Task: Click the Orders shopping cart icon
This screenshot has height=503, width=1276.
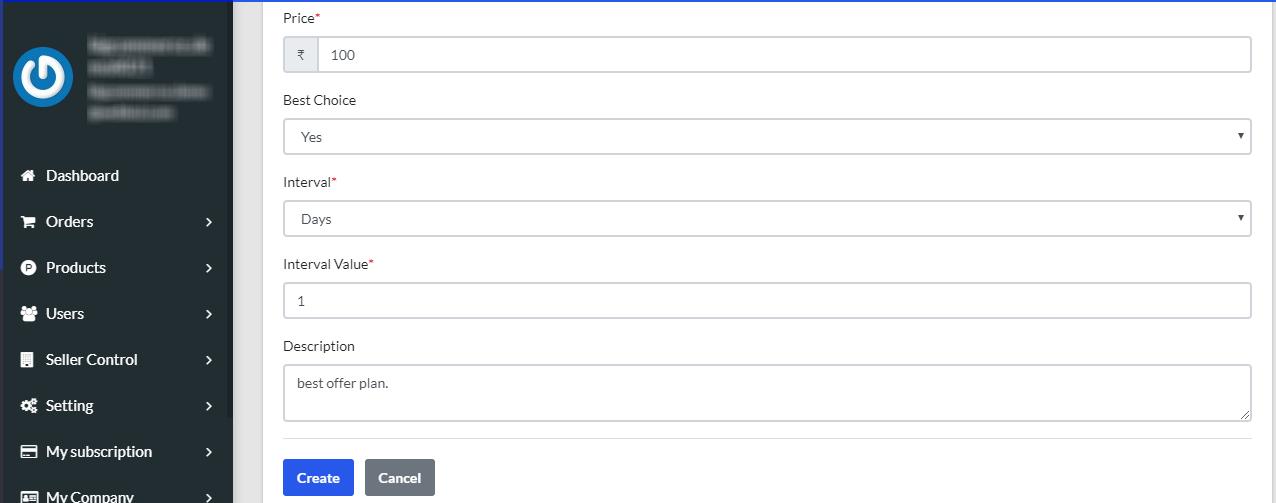Action: coord(28,222)
